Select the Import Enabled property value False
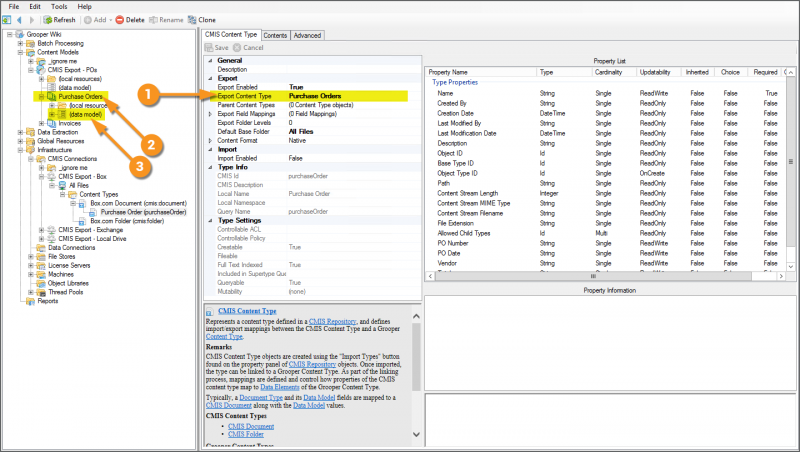 click(x=296, y=158)
